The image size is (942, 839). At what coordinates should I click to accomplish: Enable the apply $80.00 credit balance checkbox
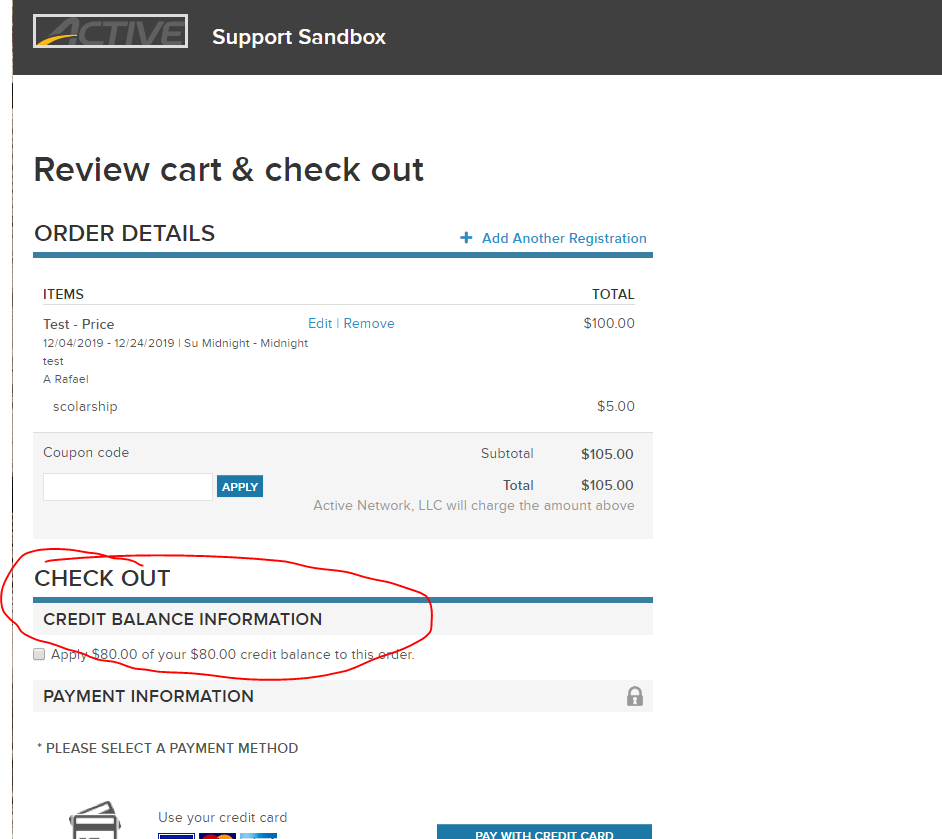coord(38,653)
